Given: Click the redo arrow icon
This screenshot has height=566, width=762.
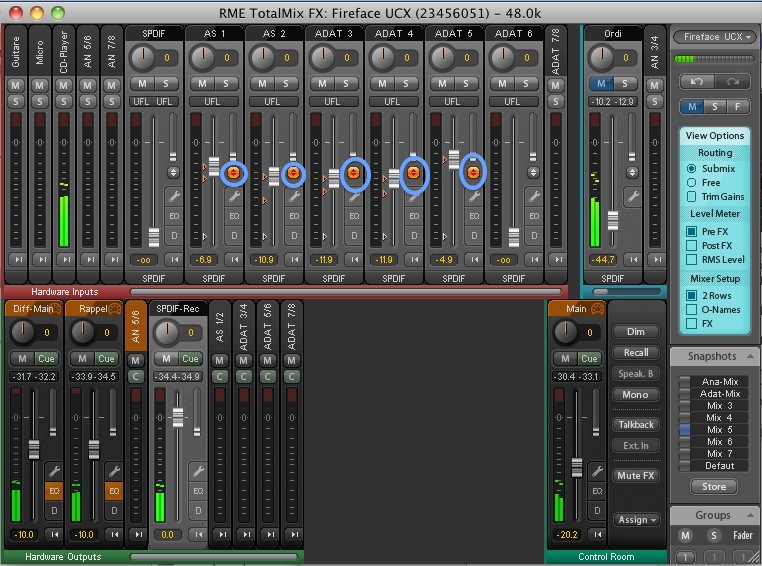Looking at the screenshot, I should tap(732, 82).
